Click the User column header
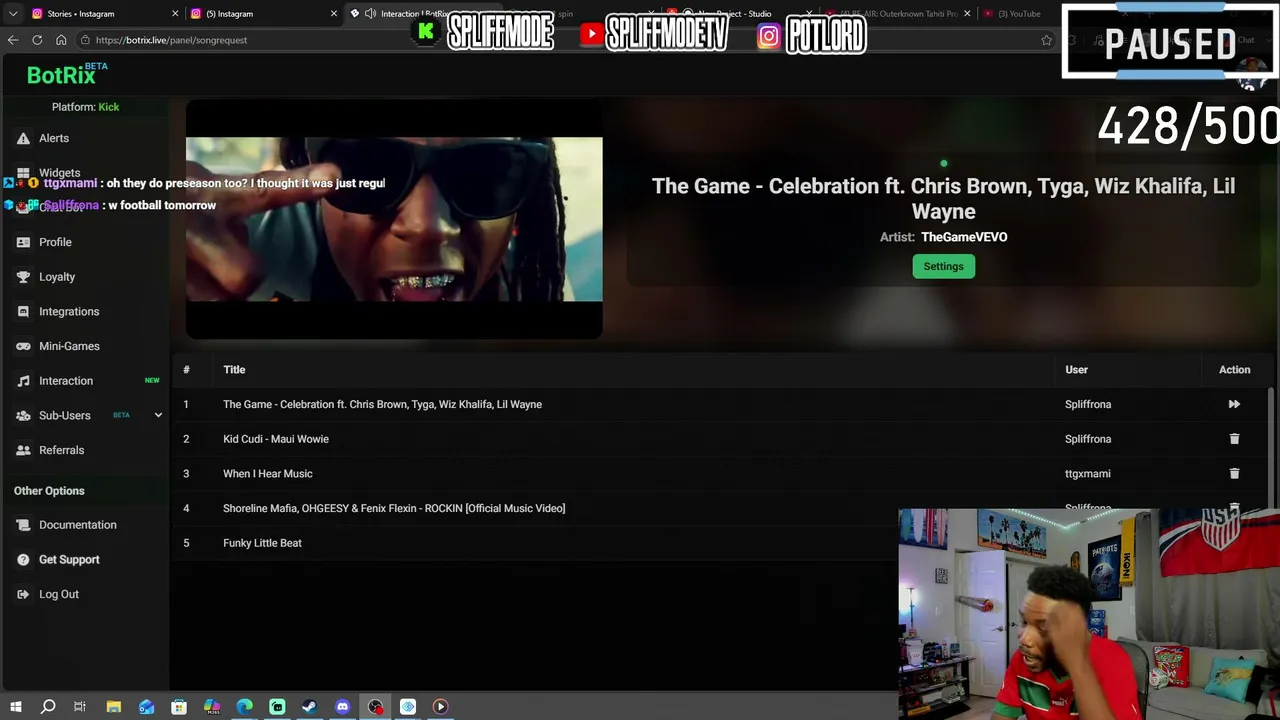The height and width of the screenshot is (720, 1280). coord(1076,370)
